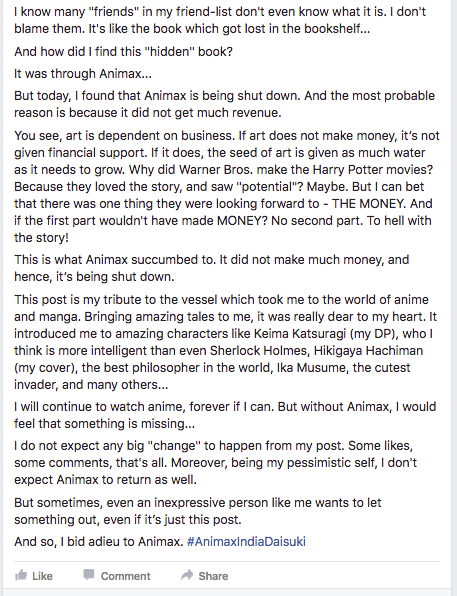This screenshot has height=596, width=457.
Task: Click the paragraph starting "But sometimes, even an inexpressive"
Action: 198,511
